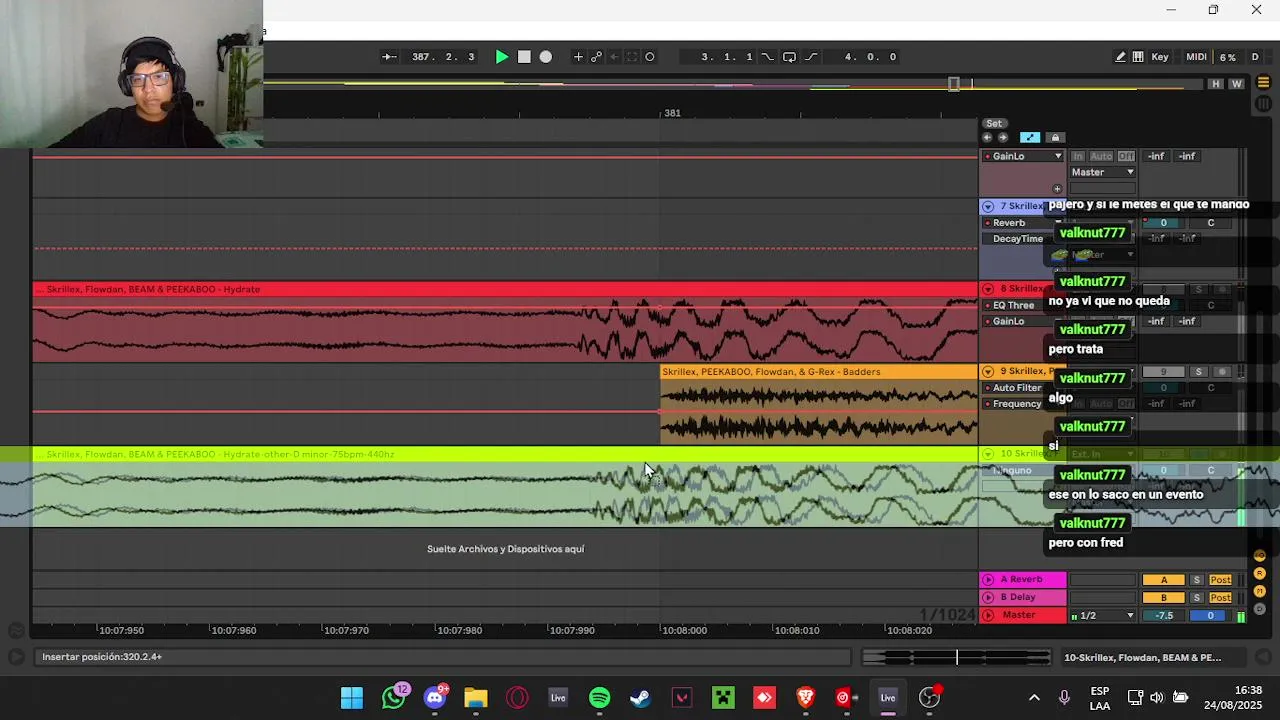Toggle the Lock Envelopes padlock icon
1280x720 pixels.
(x=1055, y=138)
